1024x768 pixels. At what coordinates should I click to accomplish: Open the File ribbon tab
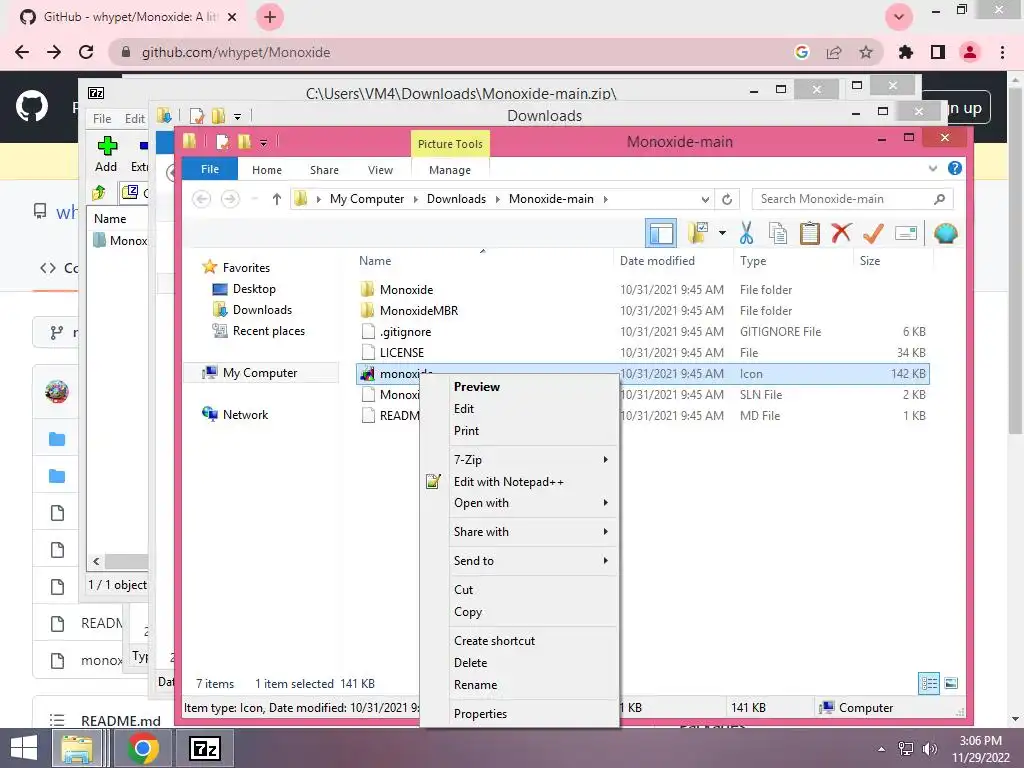tap(210, 169)
